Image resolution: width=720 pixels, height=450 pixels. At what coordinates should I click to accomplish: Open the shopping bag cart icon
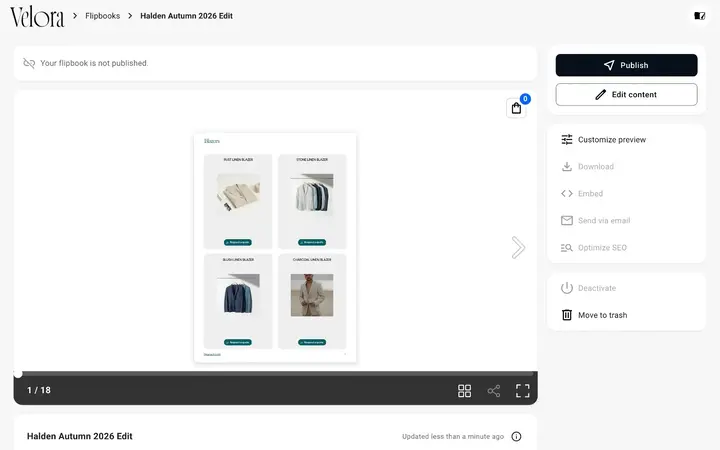[516, 108]
